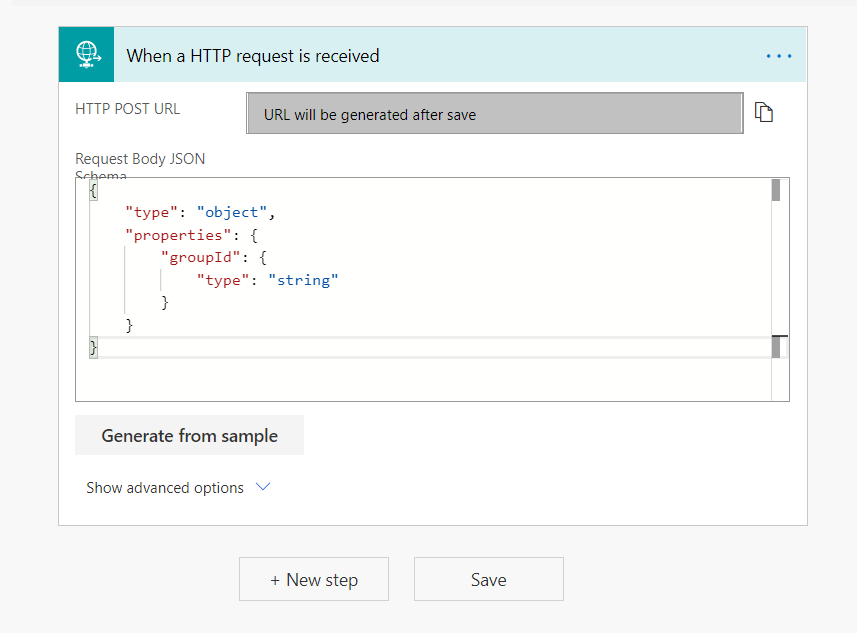Screen dimensions: 857x633
Task: Add a new step to the flow
Action: (x=313, y=579)
